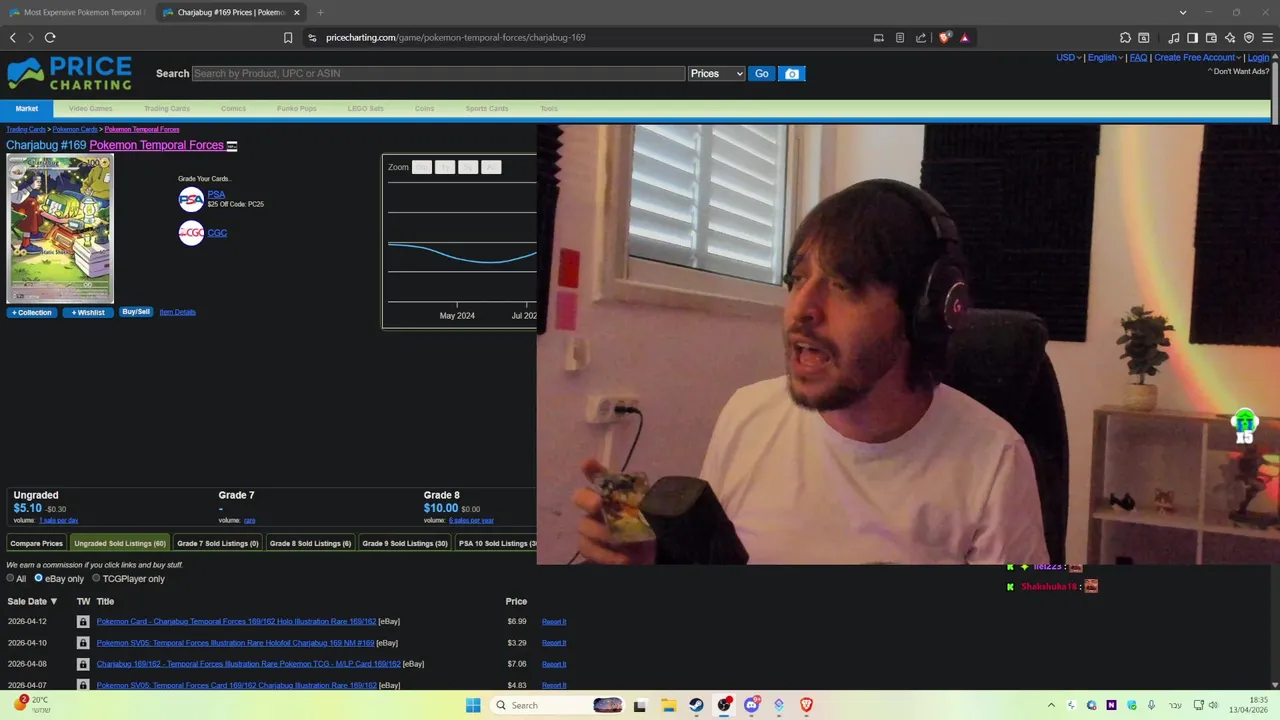
Task: Click the Login link
Action: 1258,57
